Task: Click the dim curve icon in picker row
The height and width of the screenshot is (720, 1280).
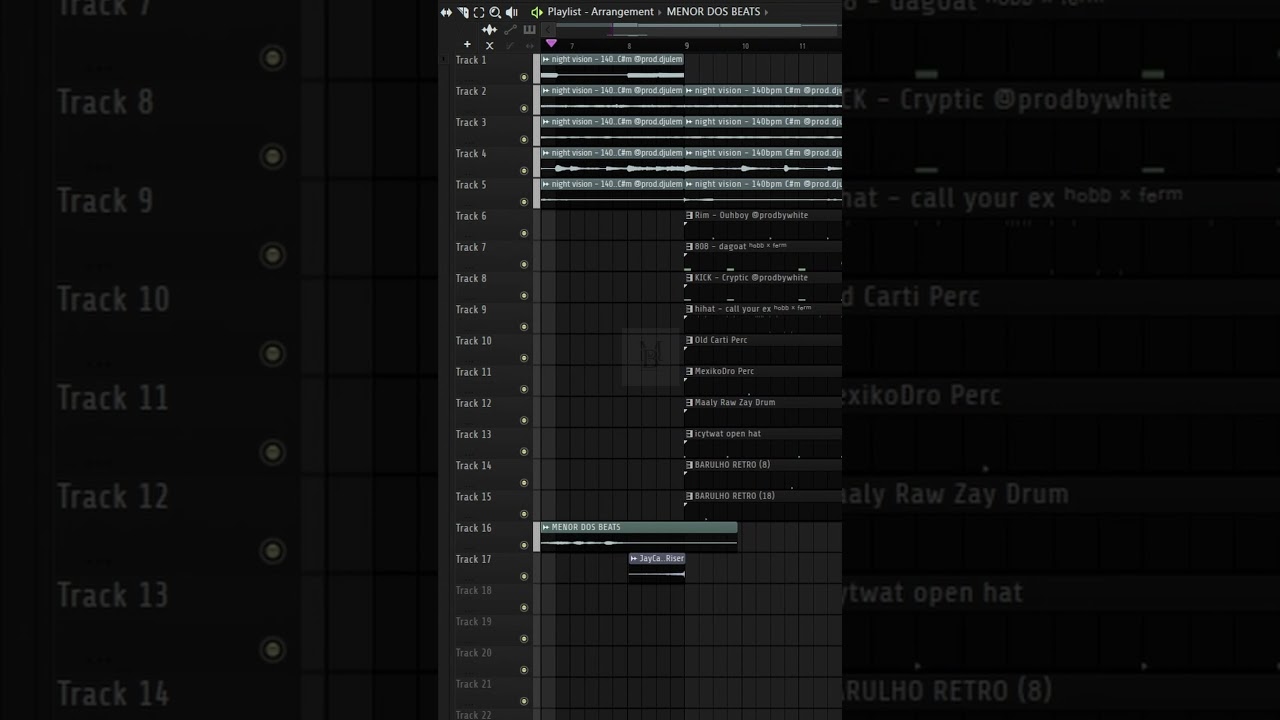Action: [510, 45]
